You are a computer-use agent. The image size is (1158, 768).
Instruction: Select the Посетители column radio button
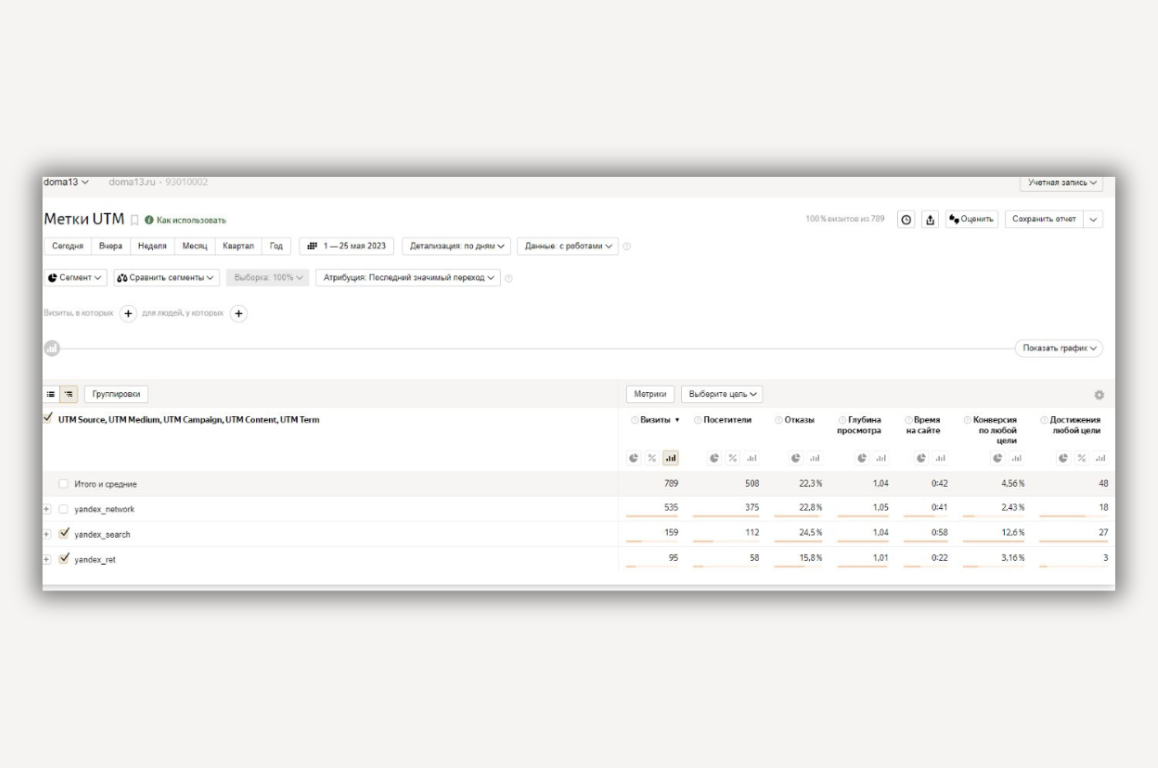(x=698, y=420)
